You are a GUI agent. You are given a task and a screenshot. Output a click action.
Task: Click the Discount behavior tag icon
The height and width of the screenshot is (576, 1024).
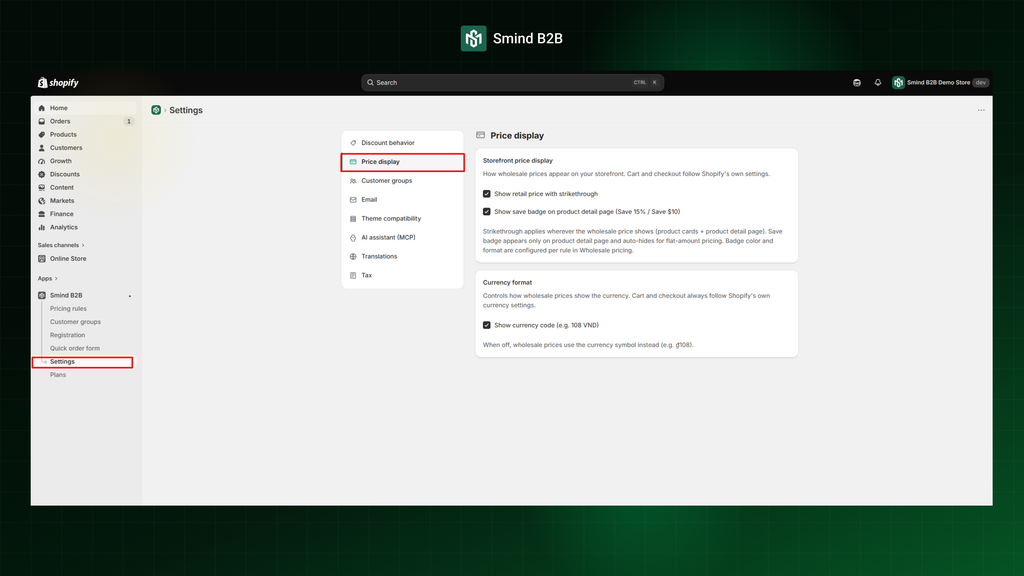(353, 143)
